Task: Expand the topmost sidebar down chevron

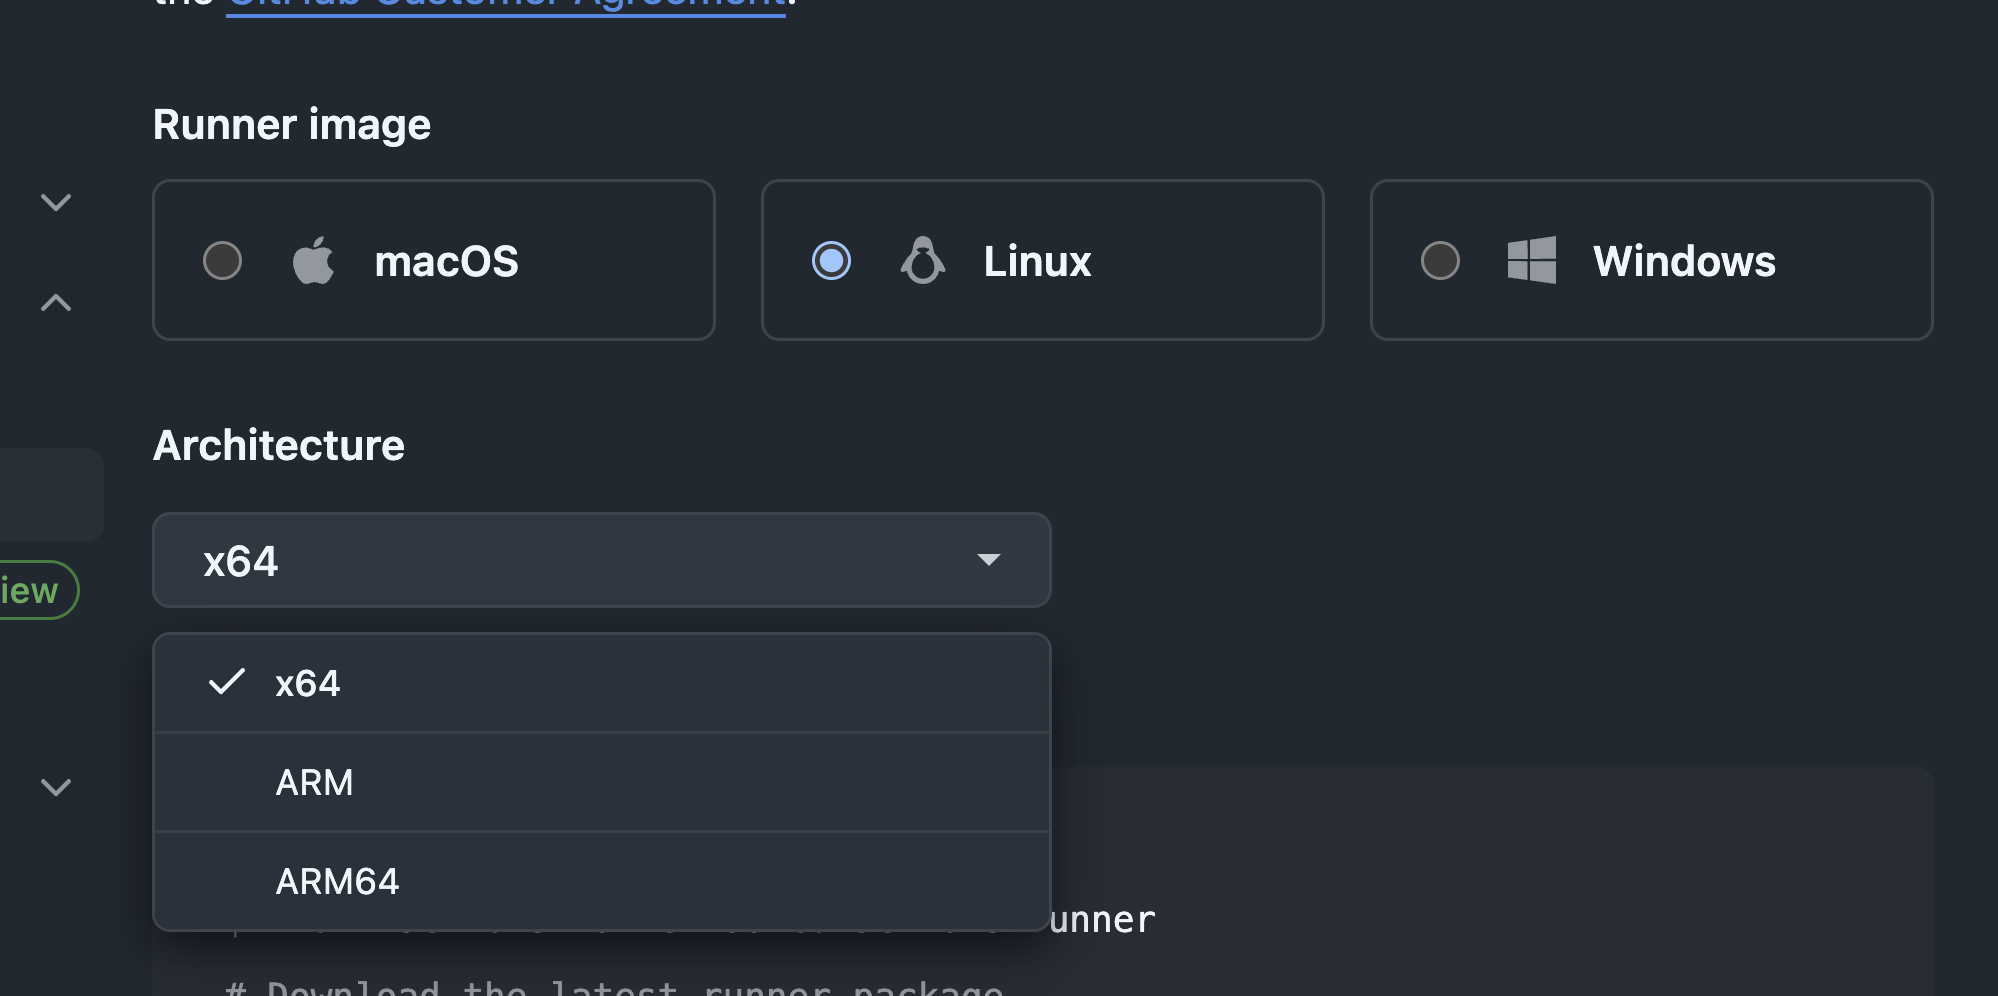Action: [56, 203]
